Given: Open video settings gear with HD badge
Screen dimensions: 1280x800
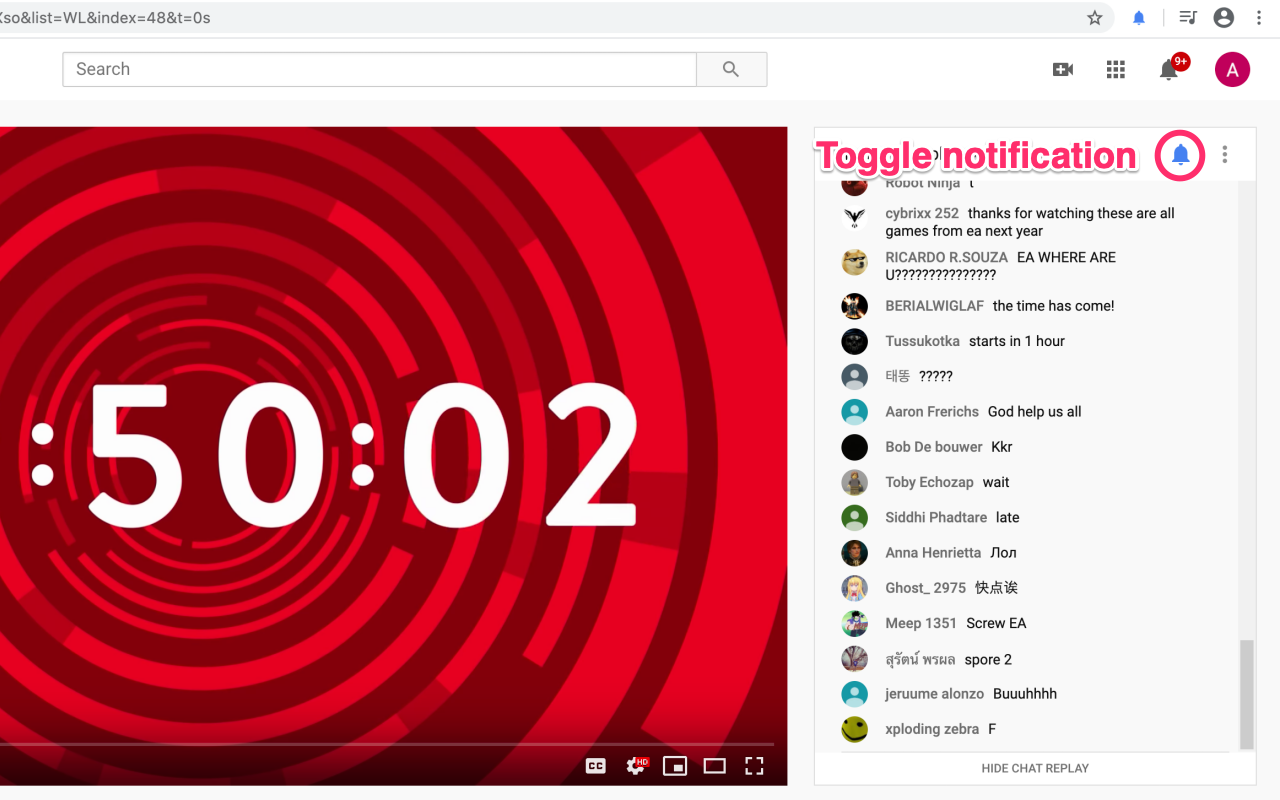Looking at the screenshot, I should coord(636,766).
